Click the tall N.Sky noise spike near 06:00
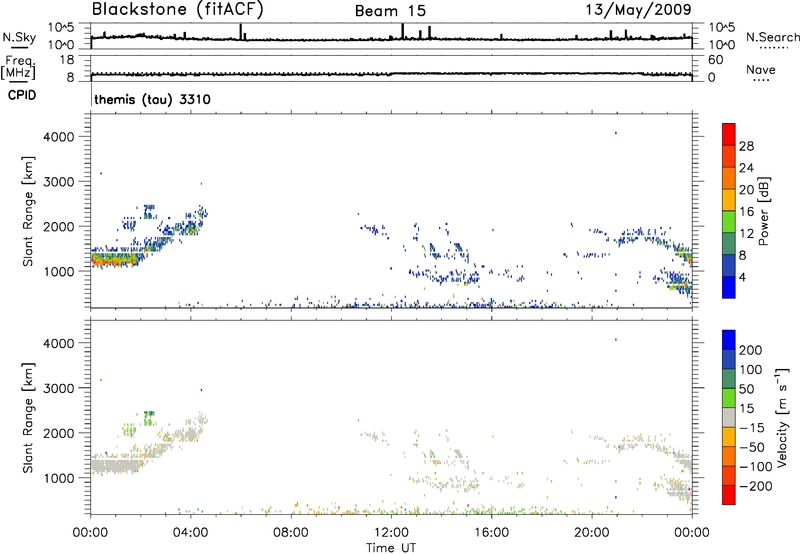 pos(240,31)
